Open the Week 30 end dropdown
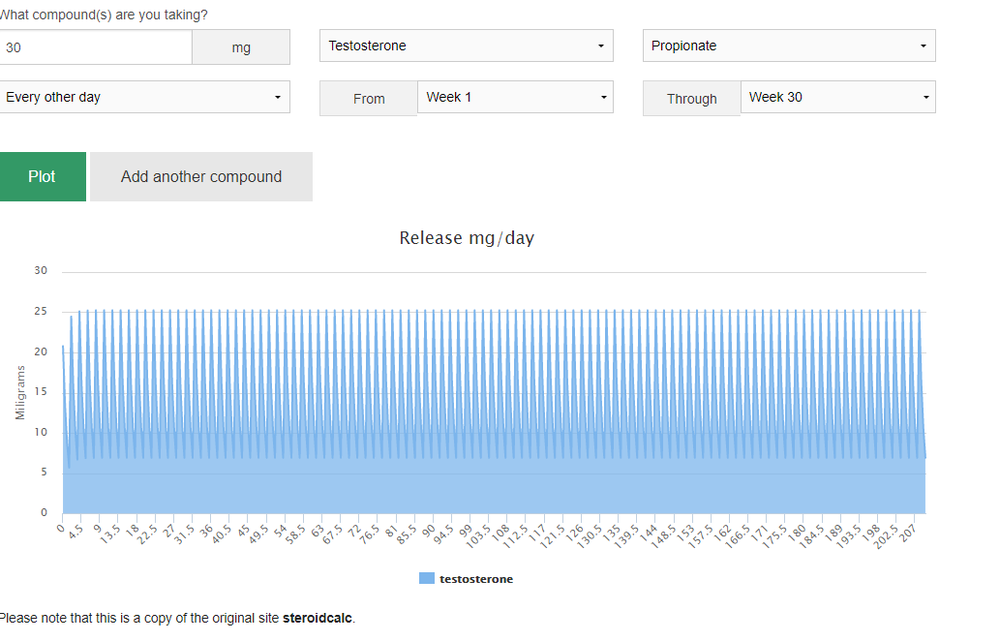 (837, 97)
